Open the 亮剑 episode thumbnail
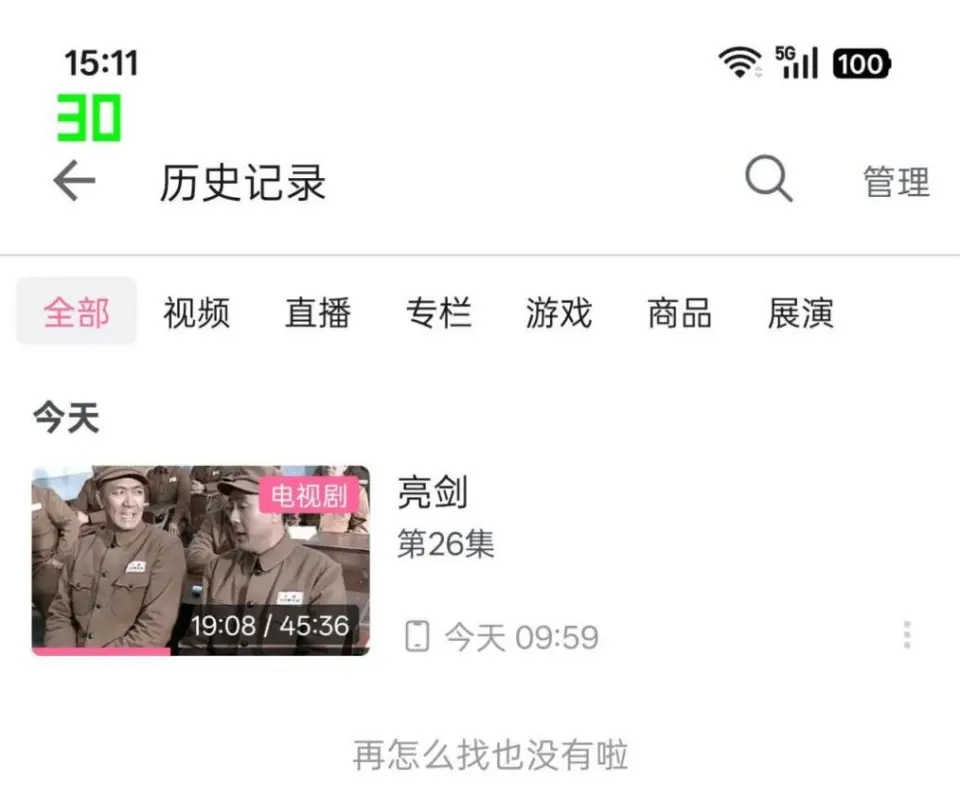This screenshot has width=960, height=800. pyautogui.click(x=201, y=561)
